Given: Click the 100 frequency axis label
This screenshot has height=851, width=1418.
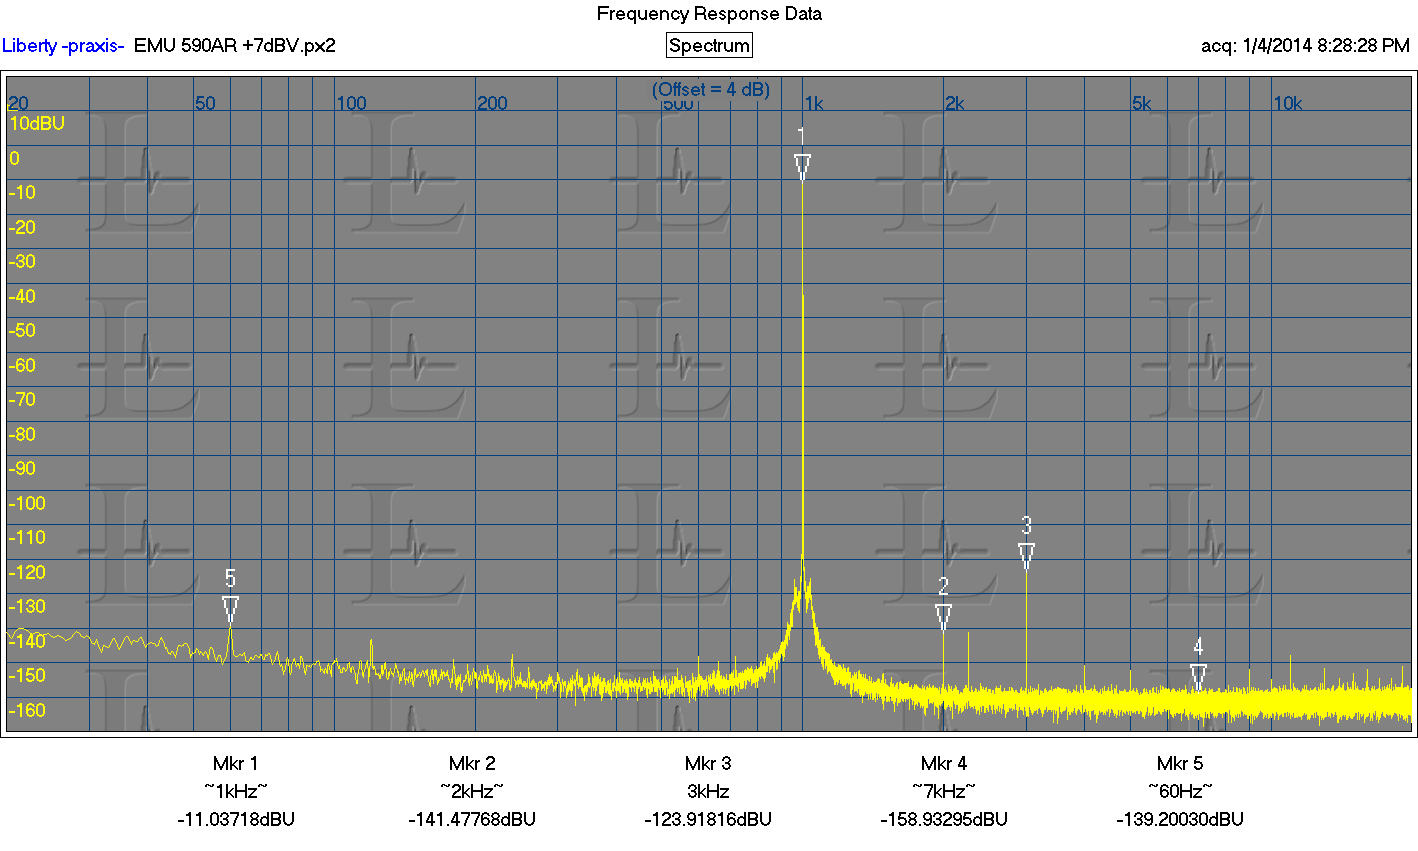Looking at the screenshot, I should (x=351, y=104).
